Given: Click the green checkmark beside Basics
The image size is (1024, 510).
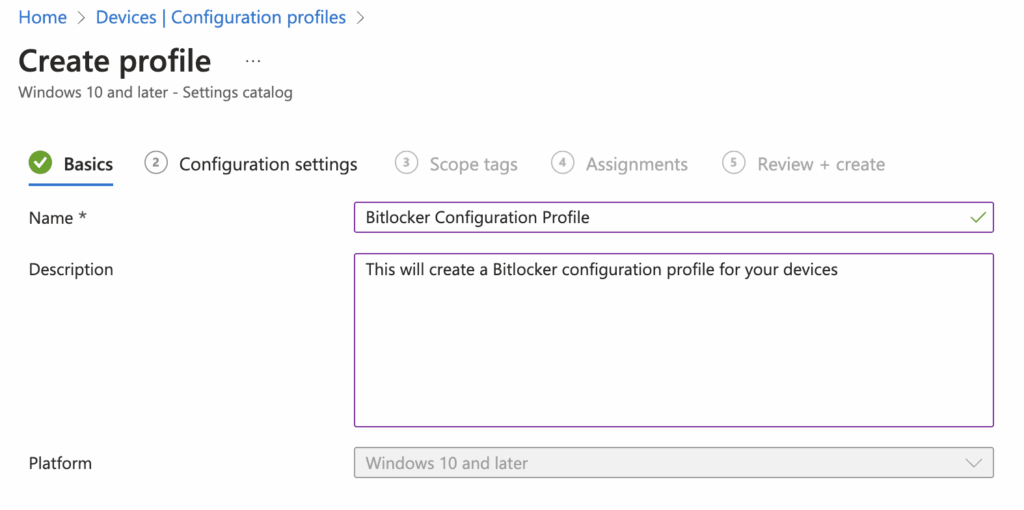Looking at the screenshot, I should (x=40, y=163).
